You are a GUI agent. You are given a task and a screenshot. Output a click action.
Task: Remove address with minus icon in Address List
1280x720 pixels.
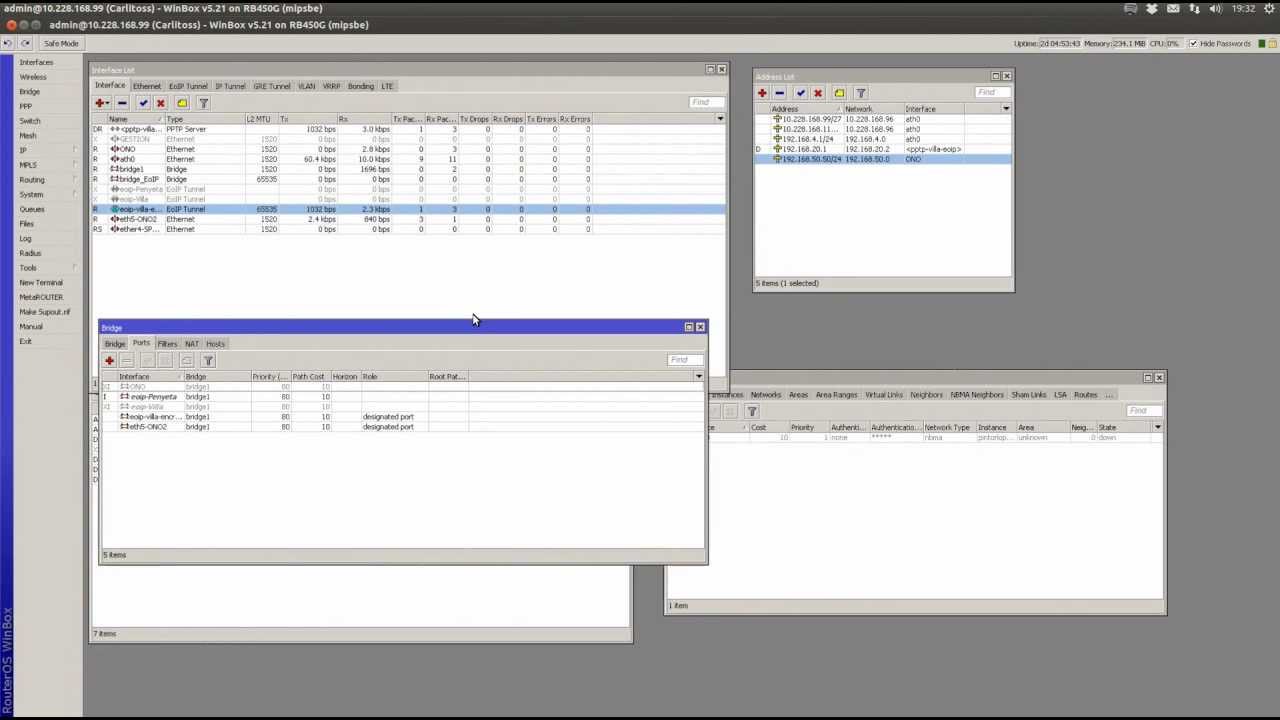[x=780, y=93]
